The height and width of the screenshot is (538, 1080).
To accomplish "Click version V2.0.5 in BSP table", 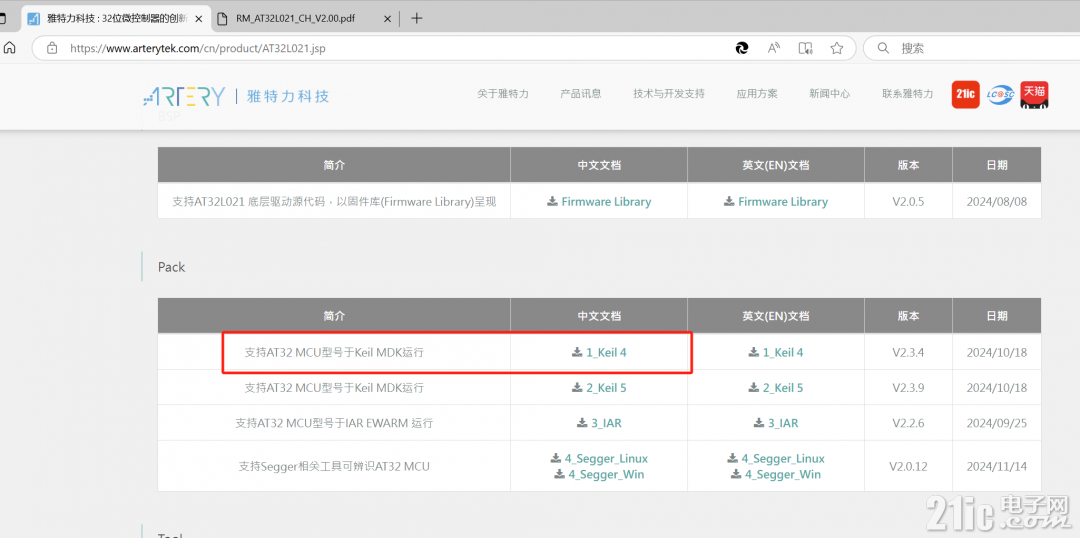I will click(x=908, y=202).
